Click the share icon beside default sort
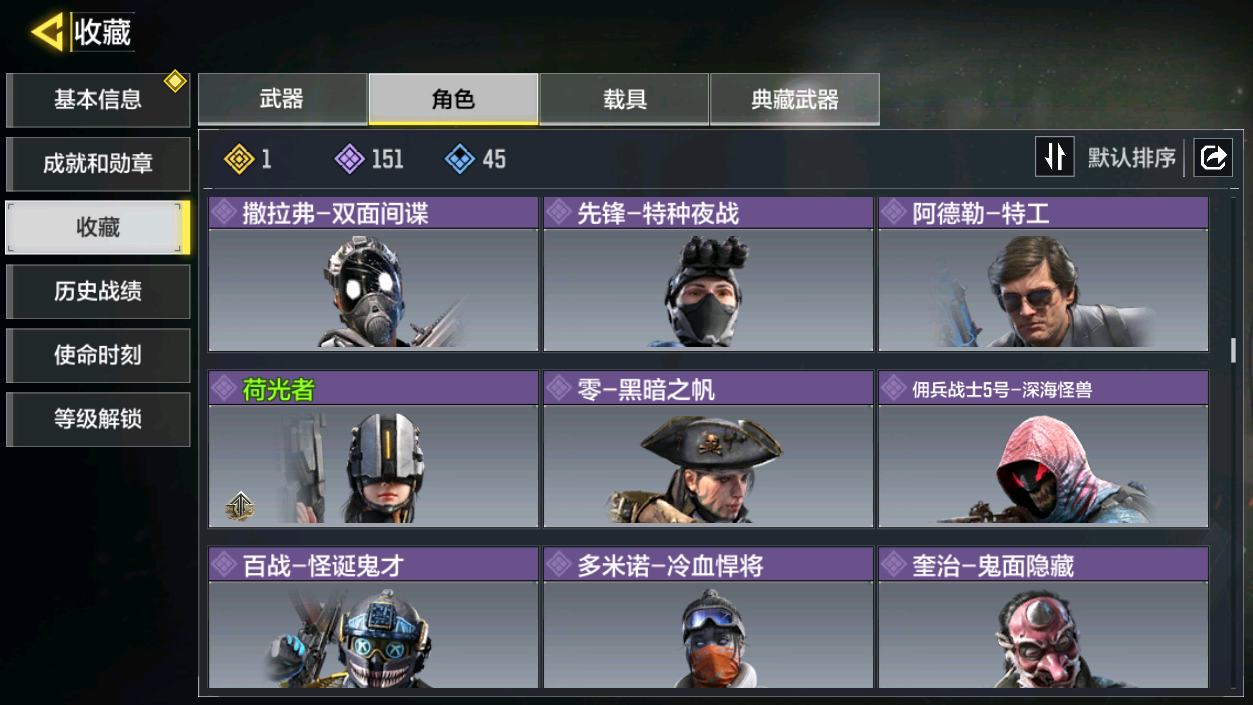 click(x=1213, y=158)
